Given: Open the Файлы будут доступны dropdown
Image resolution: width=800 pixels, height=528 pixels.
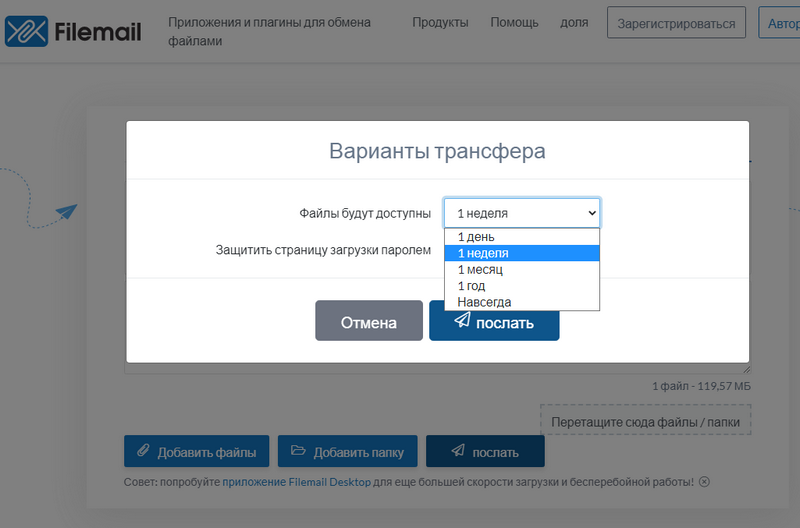Looking at the screenshot, I should (x=522, y=213).
